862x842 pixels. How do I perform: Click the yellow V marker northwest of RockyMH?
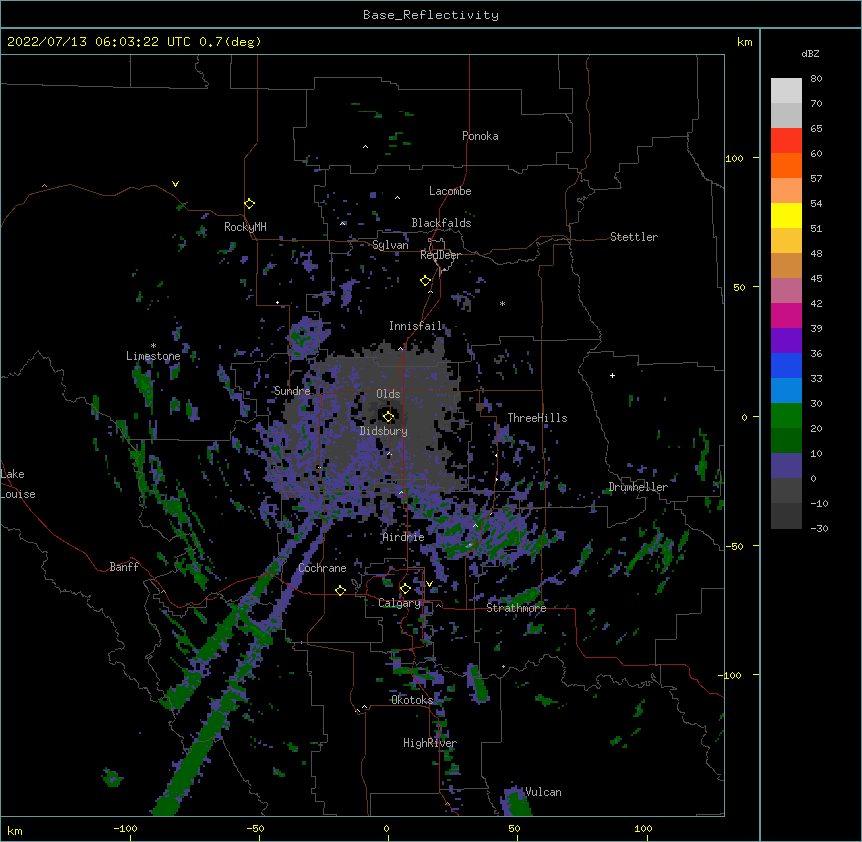pyautogui.click(x=175, y=184)
